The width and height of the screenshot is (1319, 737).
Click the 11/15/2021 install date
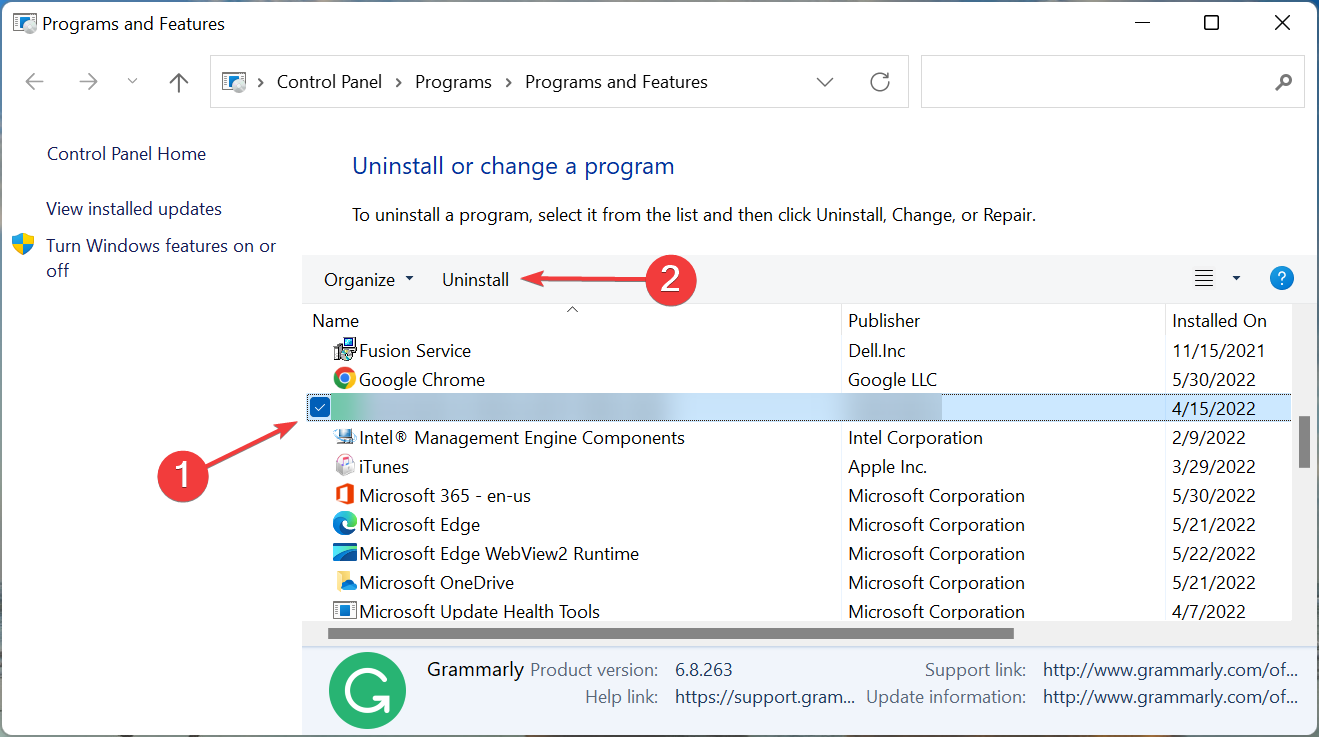point(1219,351)
